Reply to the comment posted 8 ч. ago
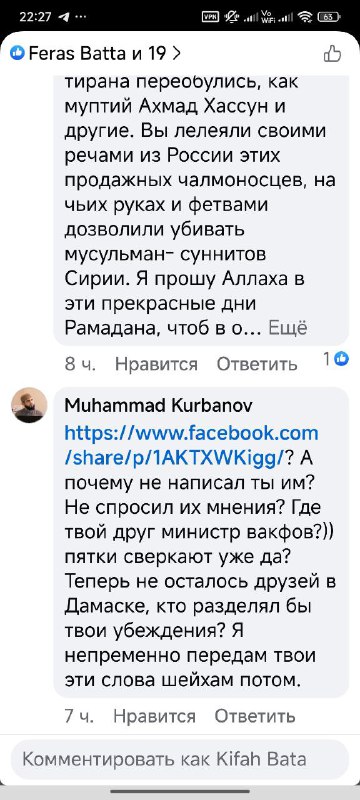This screenshot has height=800, width=360. tap(256, 364)
